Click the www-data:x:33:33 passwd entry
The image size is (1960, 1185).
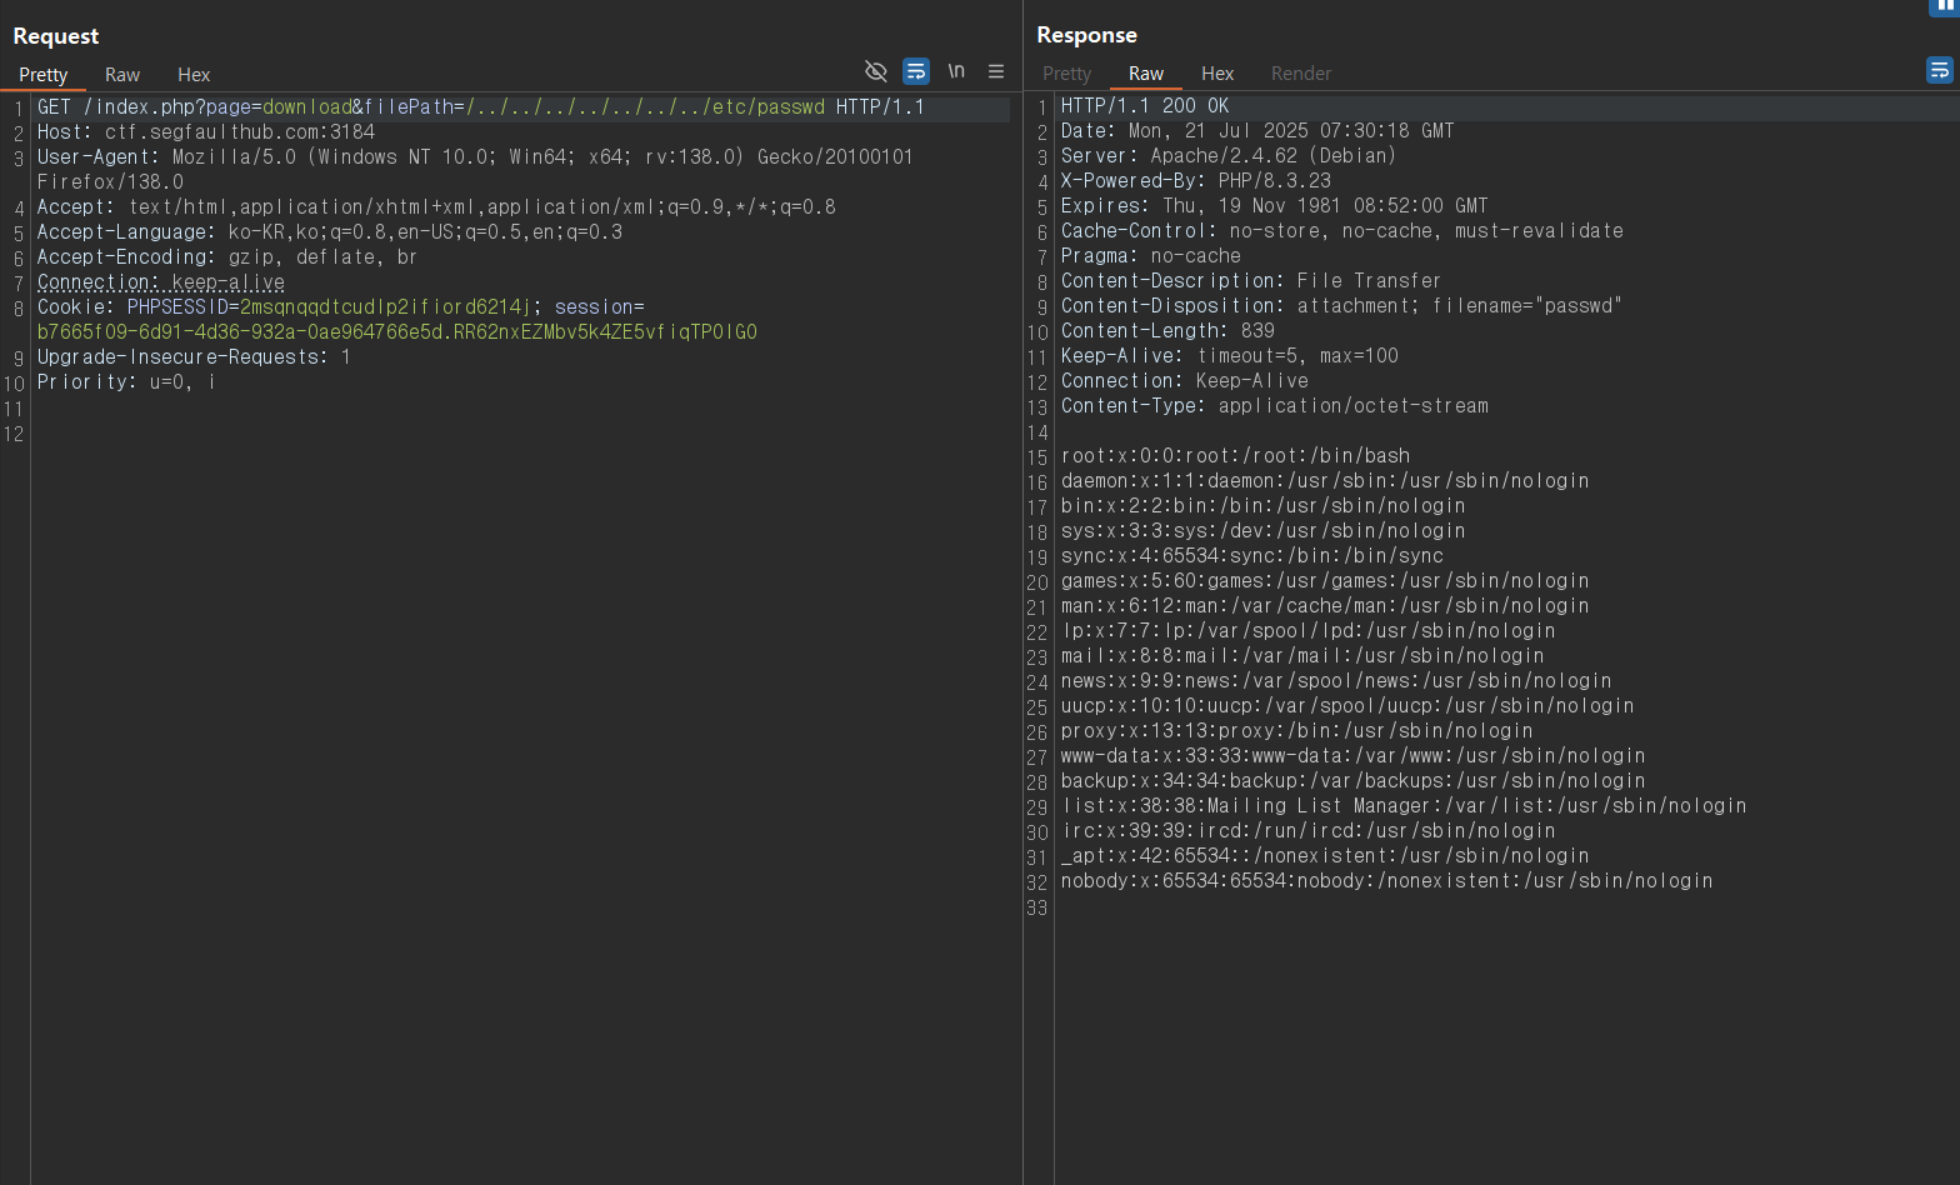coord(1353,756)
